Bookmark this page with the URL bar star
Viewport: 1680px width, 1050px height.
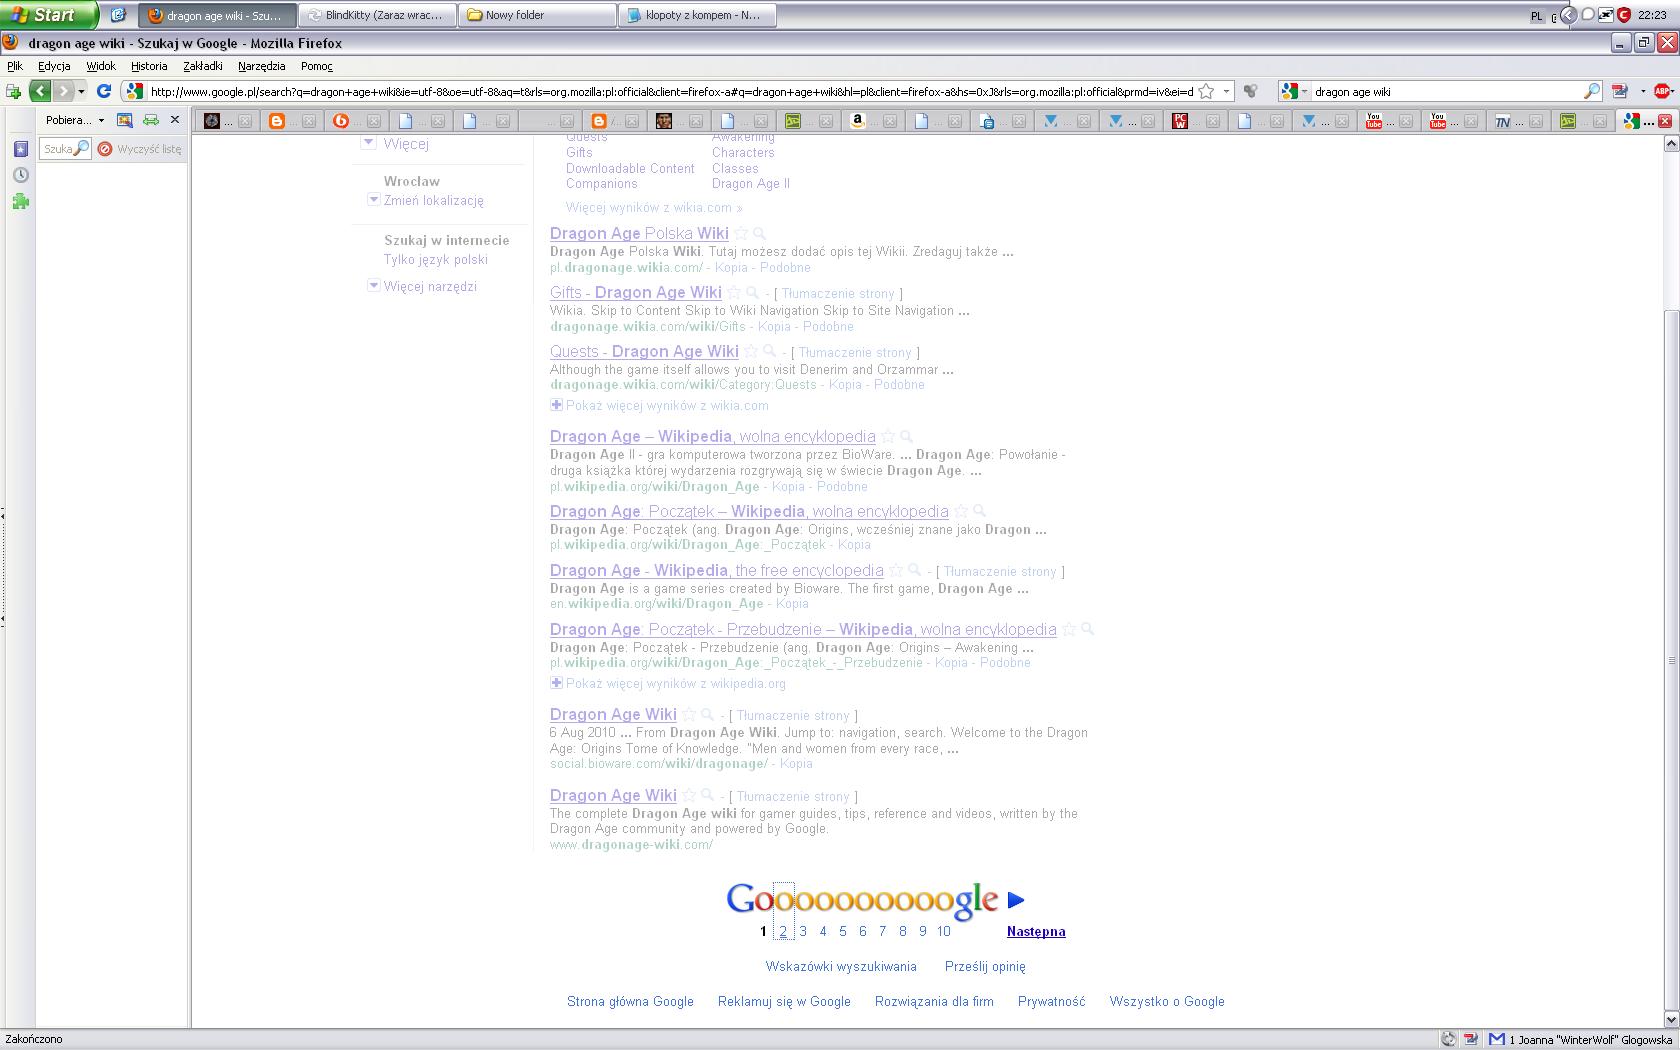1206,91
